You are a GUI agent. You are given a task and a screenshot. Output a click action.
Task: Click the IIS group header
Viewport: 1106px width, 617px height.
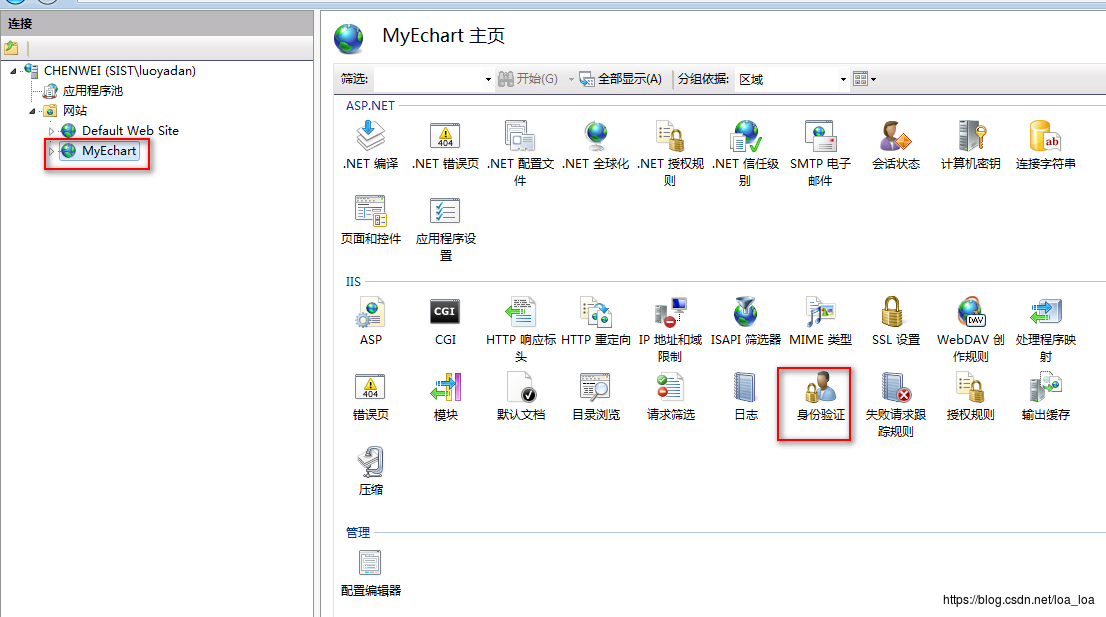353,282
